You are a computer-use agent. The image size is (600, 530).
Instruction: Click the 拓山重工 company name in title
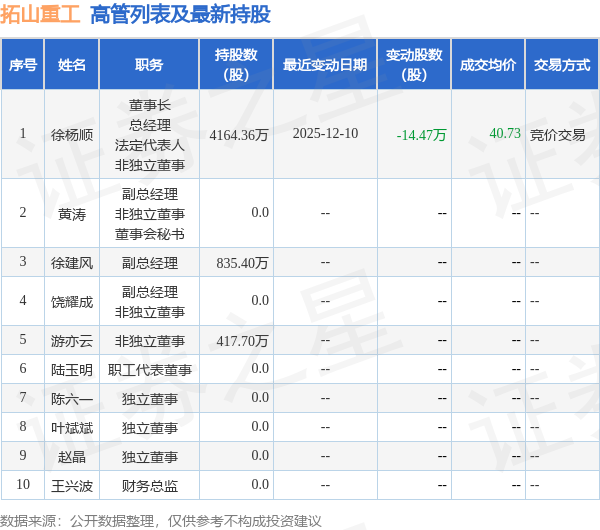40,15
